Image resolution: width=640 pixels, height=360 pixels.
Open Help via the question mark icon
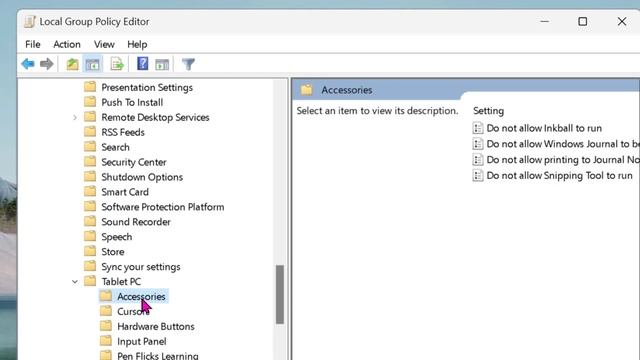(x=142, y=64)
